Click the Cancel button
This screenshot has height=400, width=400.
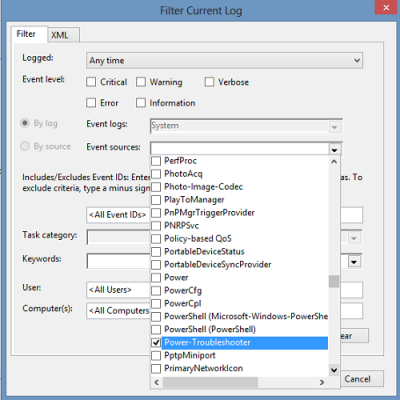click(x=357, y=379)
